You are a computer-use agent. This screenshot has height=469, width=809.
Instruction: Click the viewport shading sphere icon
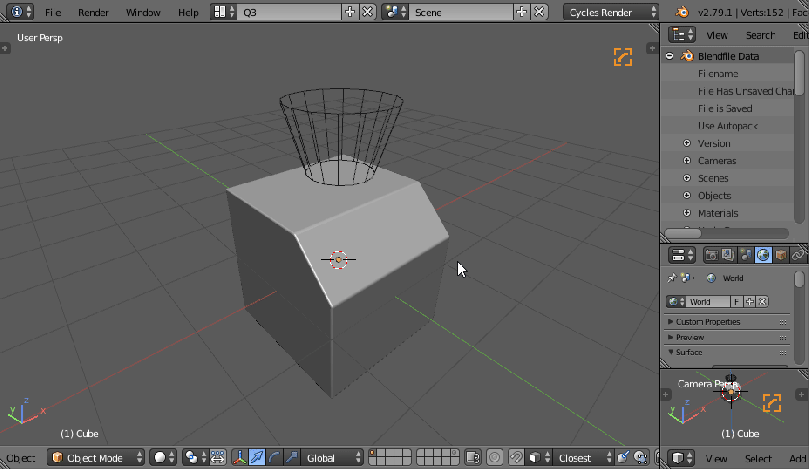point(161,458)
